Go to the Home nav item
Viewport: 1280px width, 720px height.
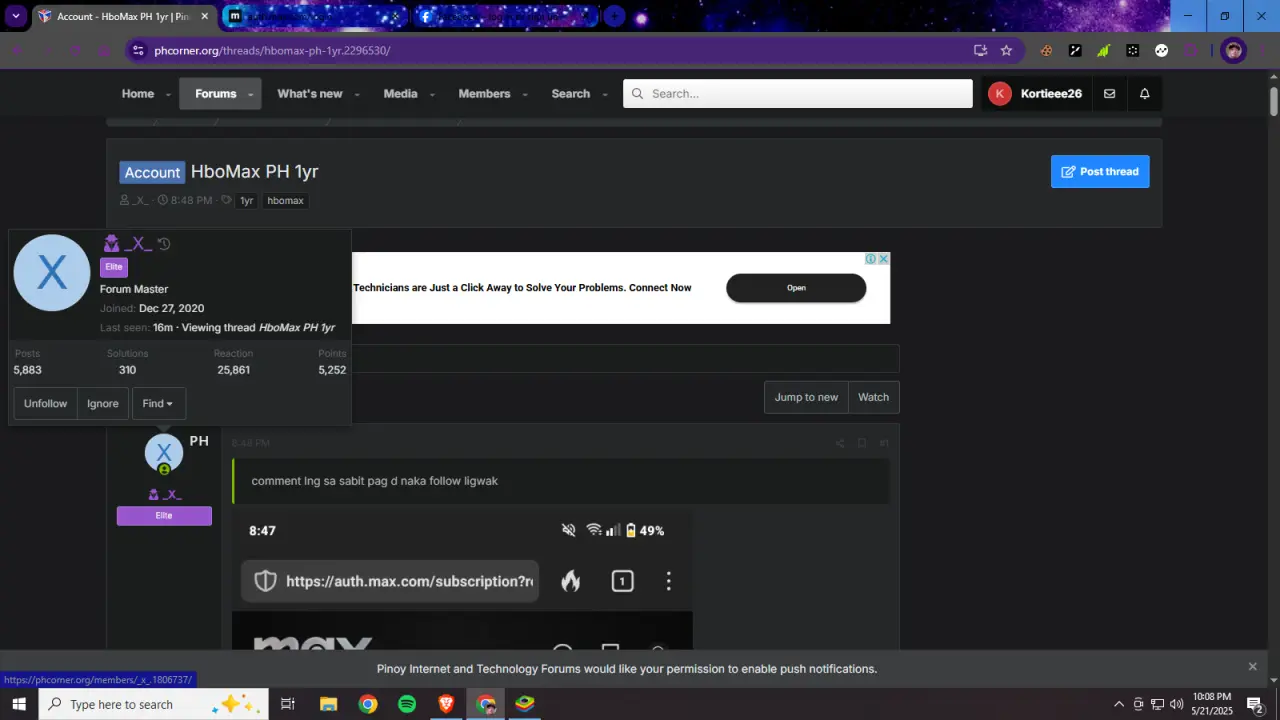(138, 93)
